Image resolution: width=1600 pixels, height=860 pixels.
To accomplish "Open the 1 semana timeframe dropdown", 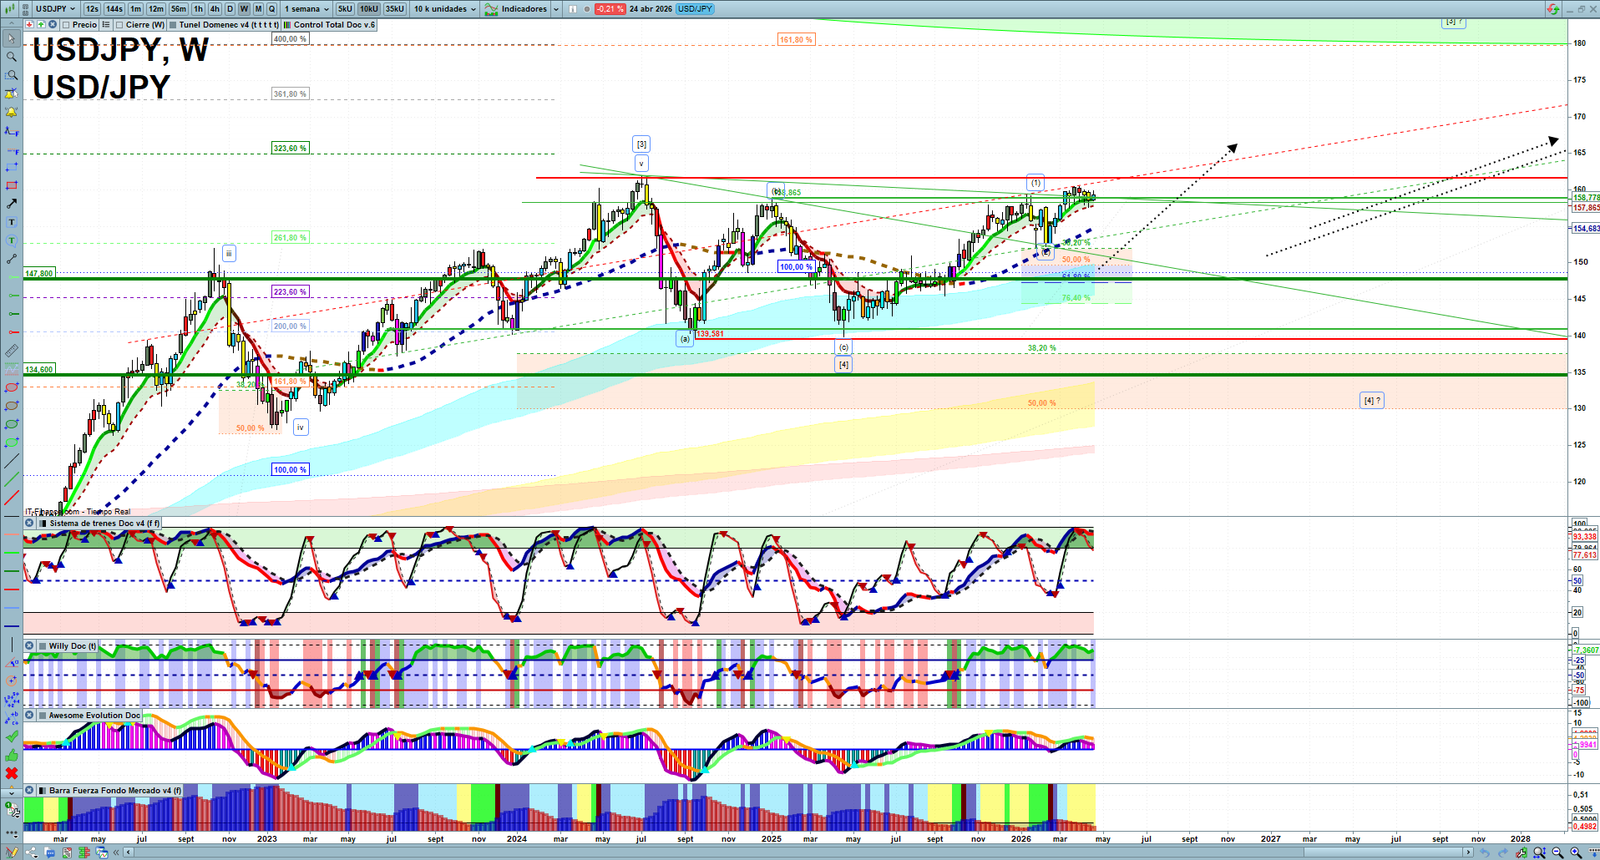I will pos(307,9).
